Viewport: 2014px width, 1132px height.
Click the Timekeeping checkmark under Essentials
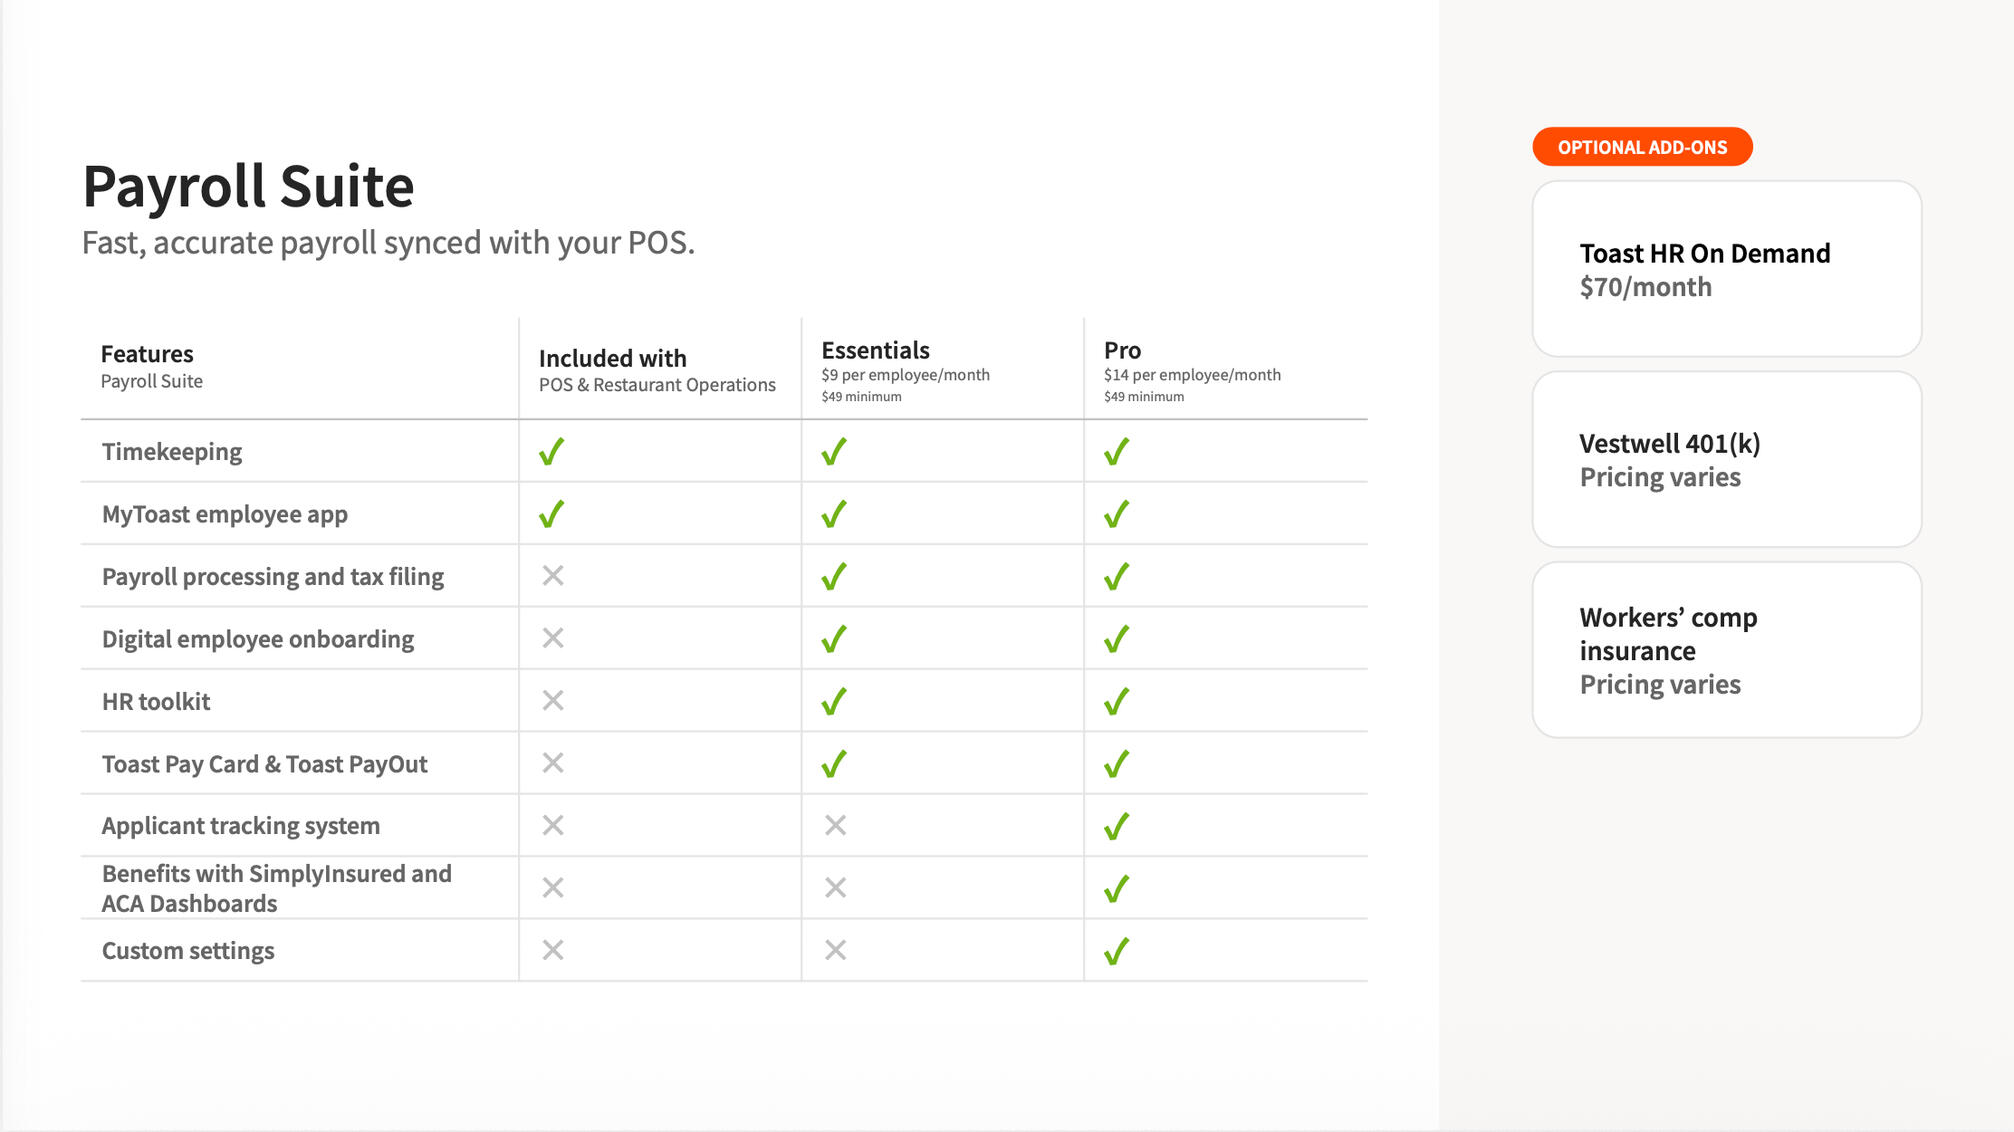[x=834, y=452]
